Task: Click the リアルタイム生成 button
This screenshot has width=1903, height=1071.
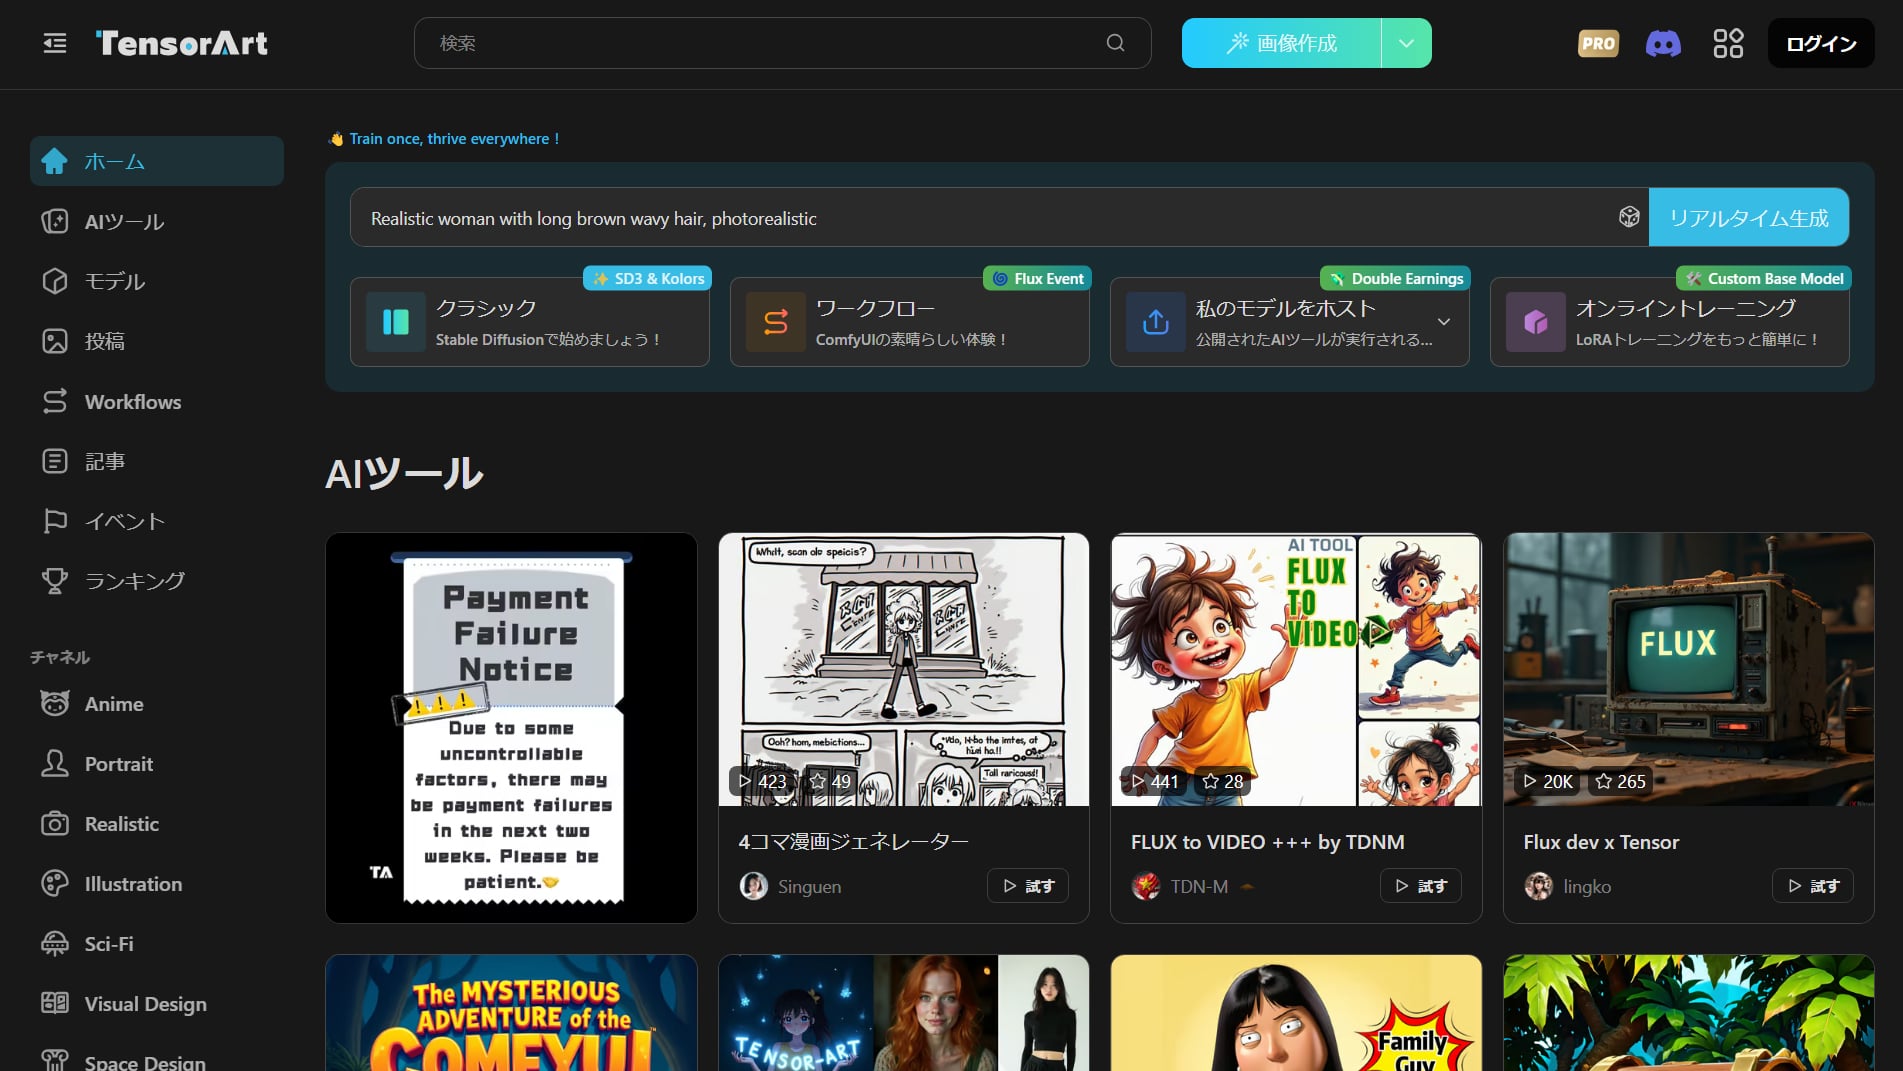Action: point(1748,217)
